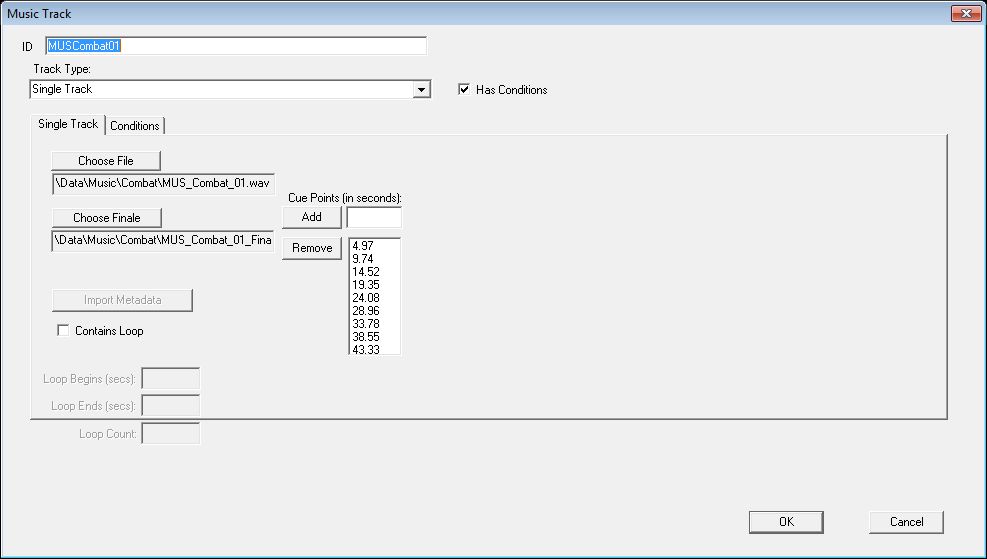Click the cue point entry field beside Add

coord(374,217)
